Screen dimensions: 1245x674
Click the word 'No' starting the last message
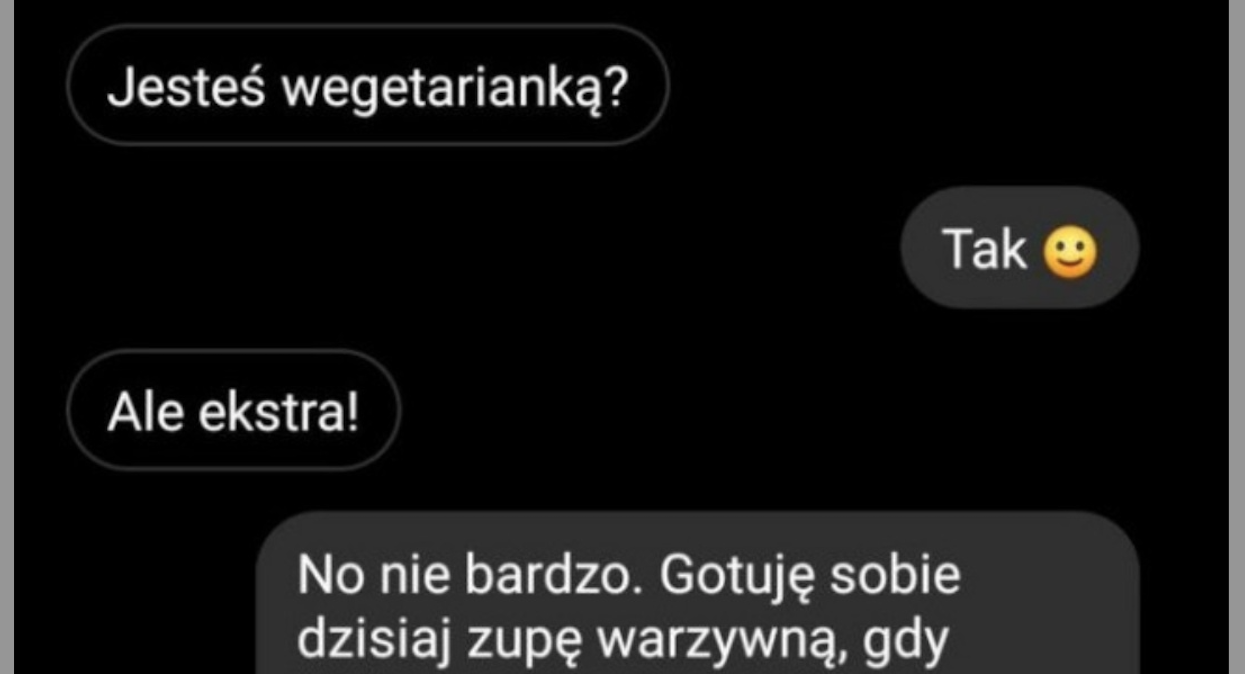pos(327,578)
